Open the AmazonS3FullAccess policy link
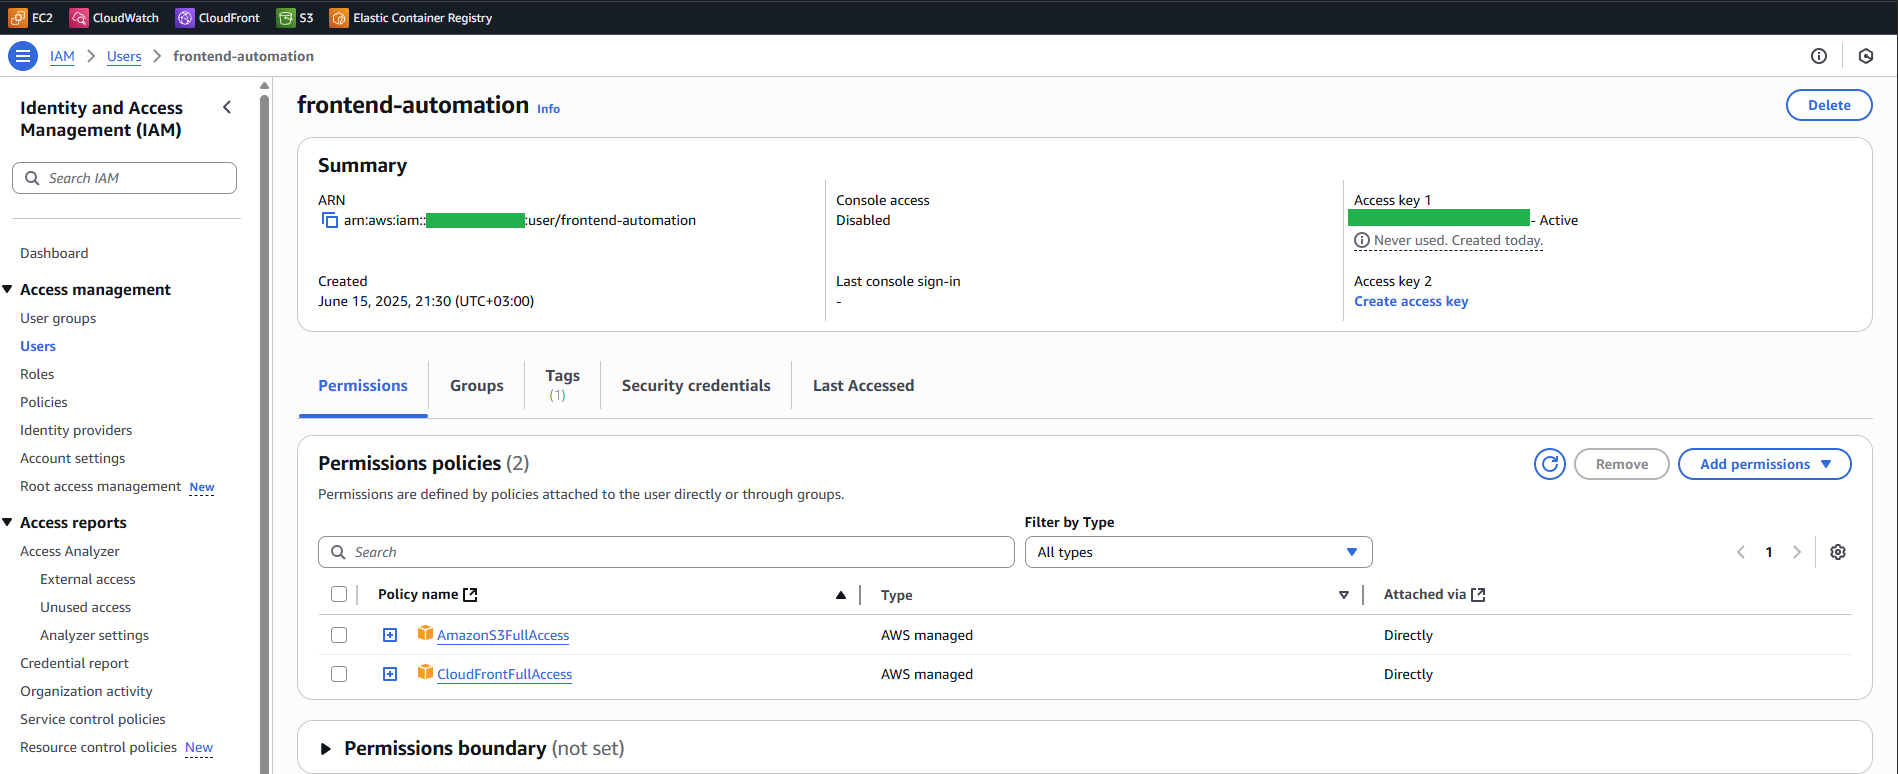The image size is (1898, 774). (503, 635)
